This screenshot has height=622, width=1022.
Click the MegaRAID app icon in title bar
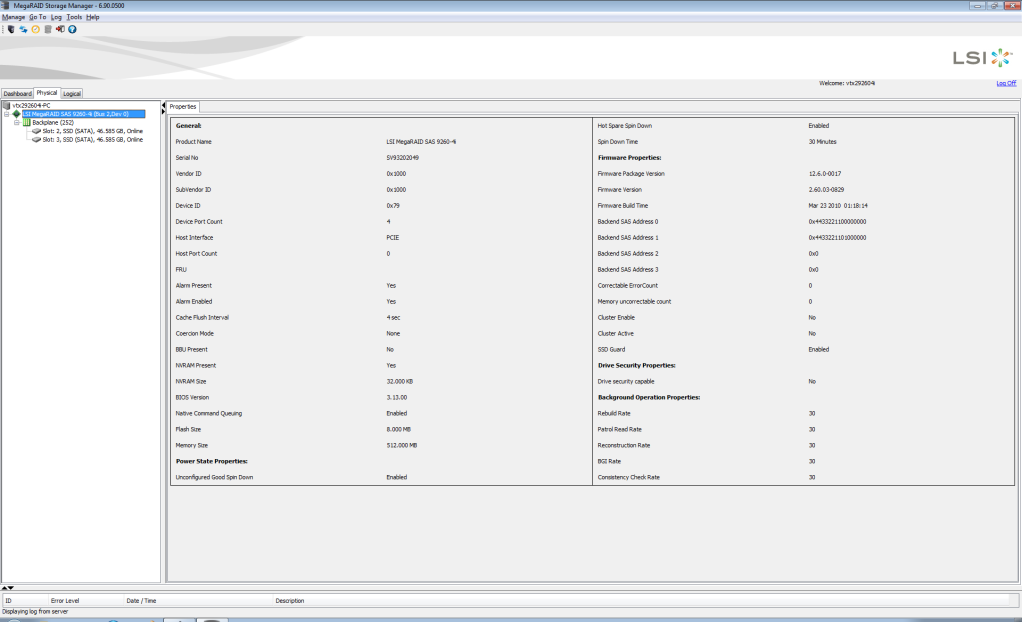tap(6, 5)
